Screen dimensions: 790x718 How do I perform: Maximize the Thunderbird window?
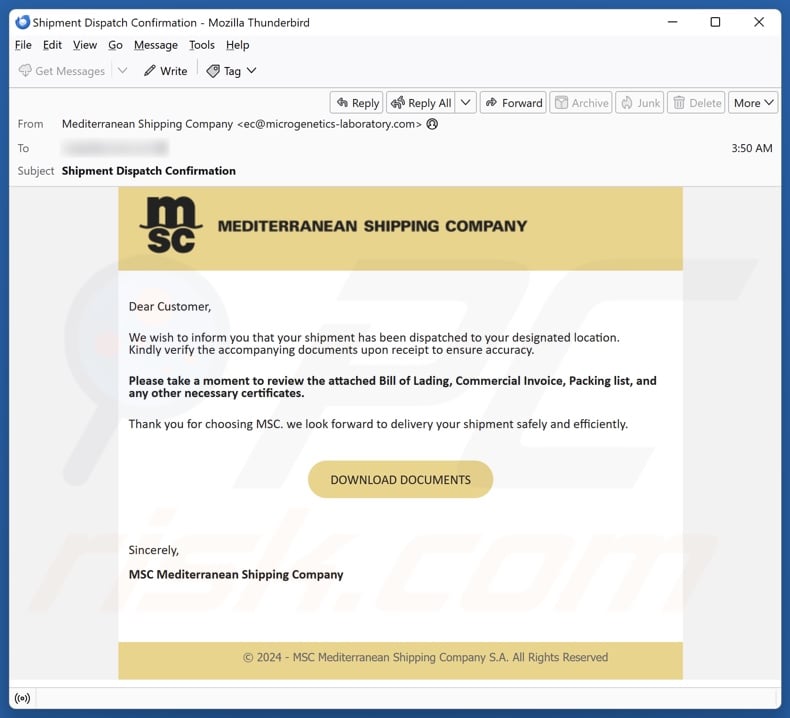click(x=715, y=22)
